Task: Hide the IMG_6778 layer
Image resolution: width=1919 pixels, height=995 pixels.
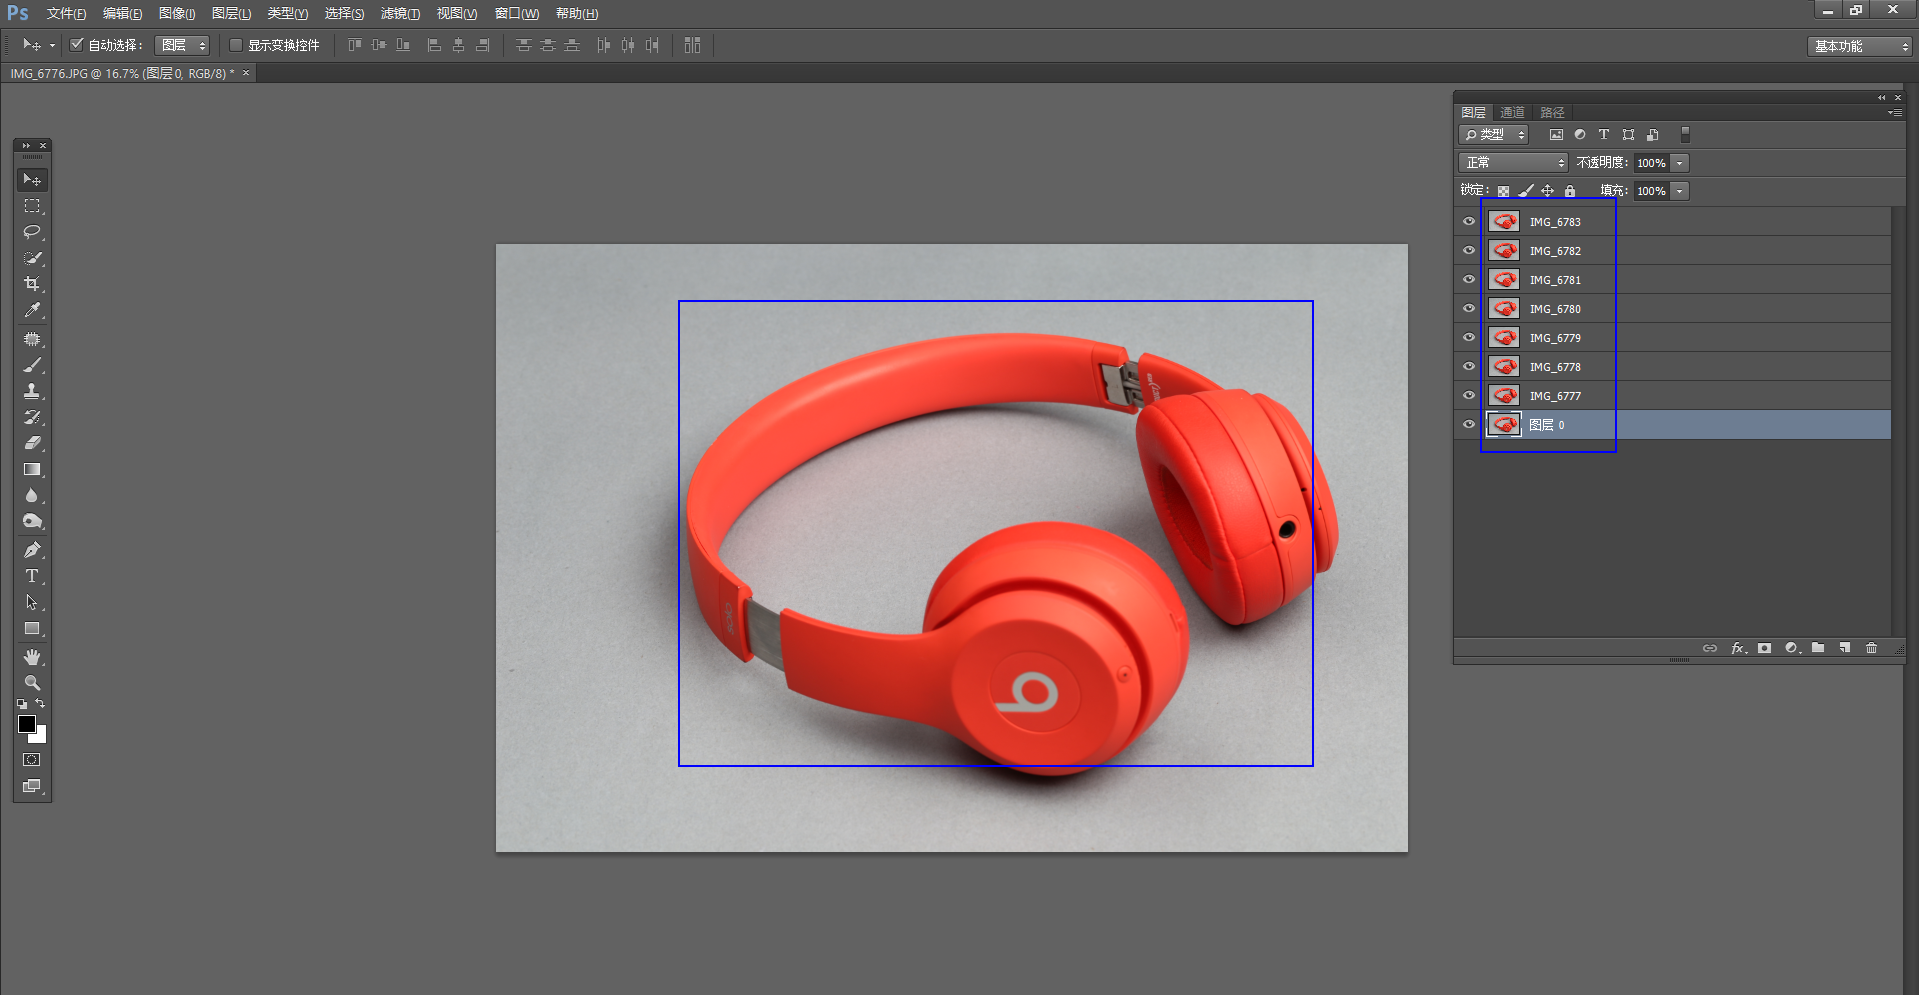Action: click(1469, 367)
